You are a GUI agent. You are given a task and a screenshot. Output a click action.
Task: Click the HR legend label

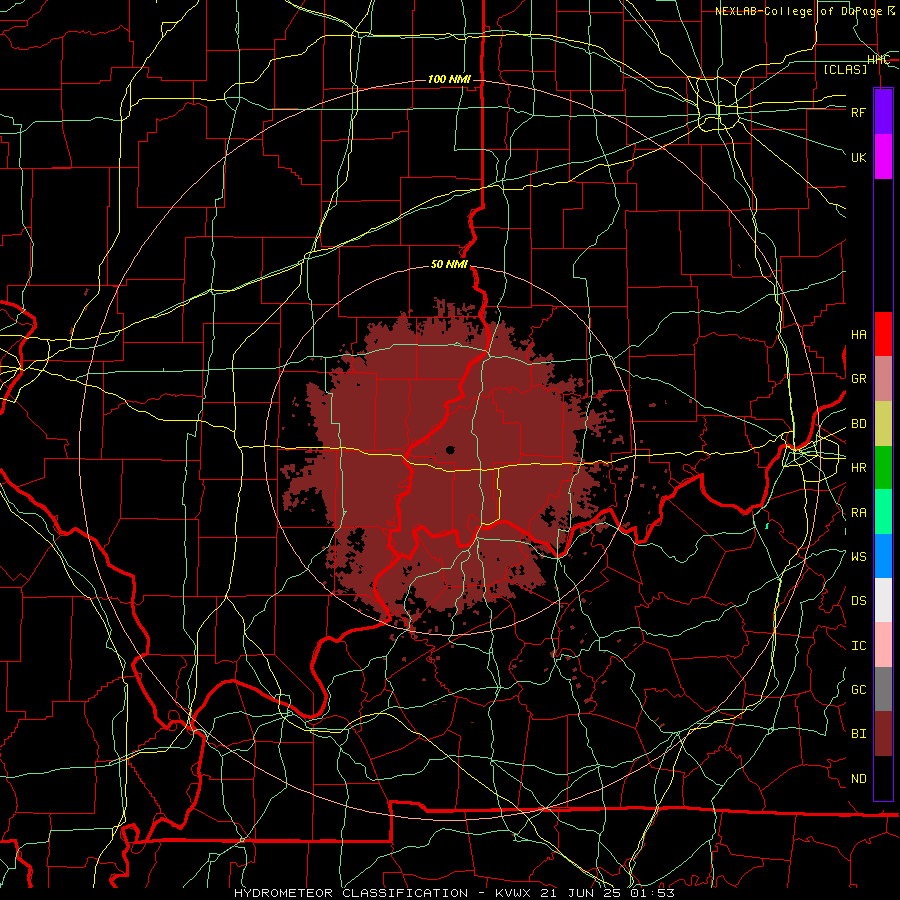(x=859, y=468)
